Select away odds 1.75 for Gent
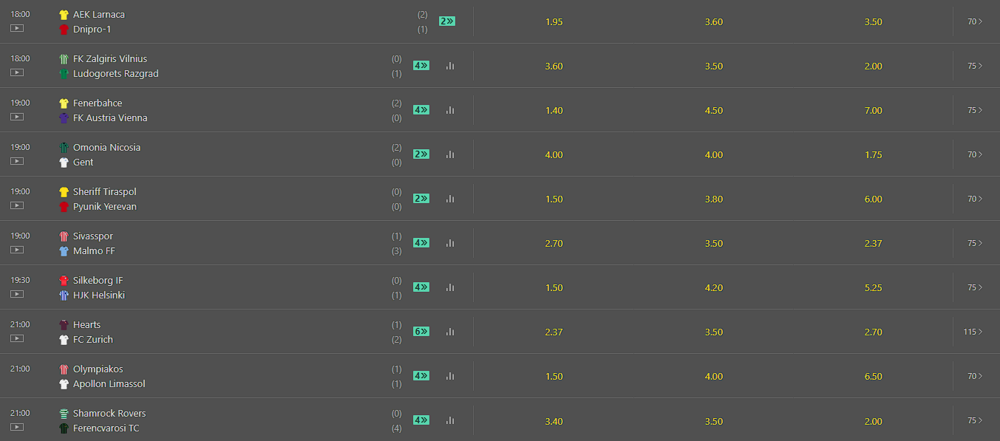 tap(873, 154)
